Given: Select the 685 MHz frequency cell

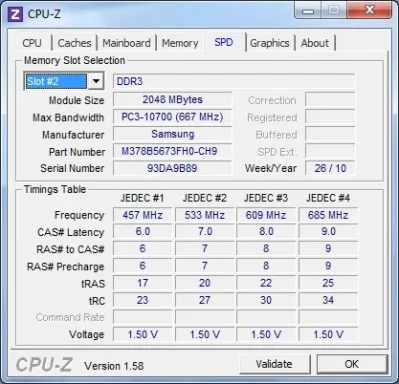Looking at the screenshot, I should pyautogui.click(x=328, y=215).
